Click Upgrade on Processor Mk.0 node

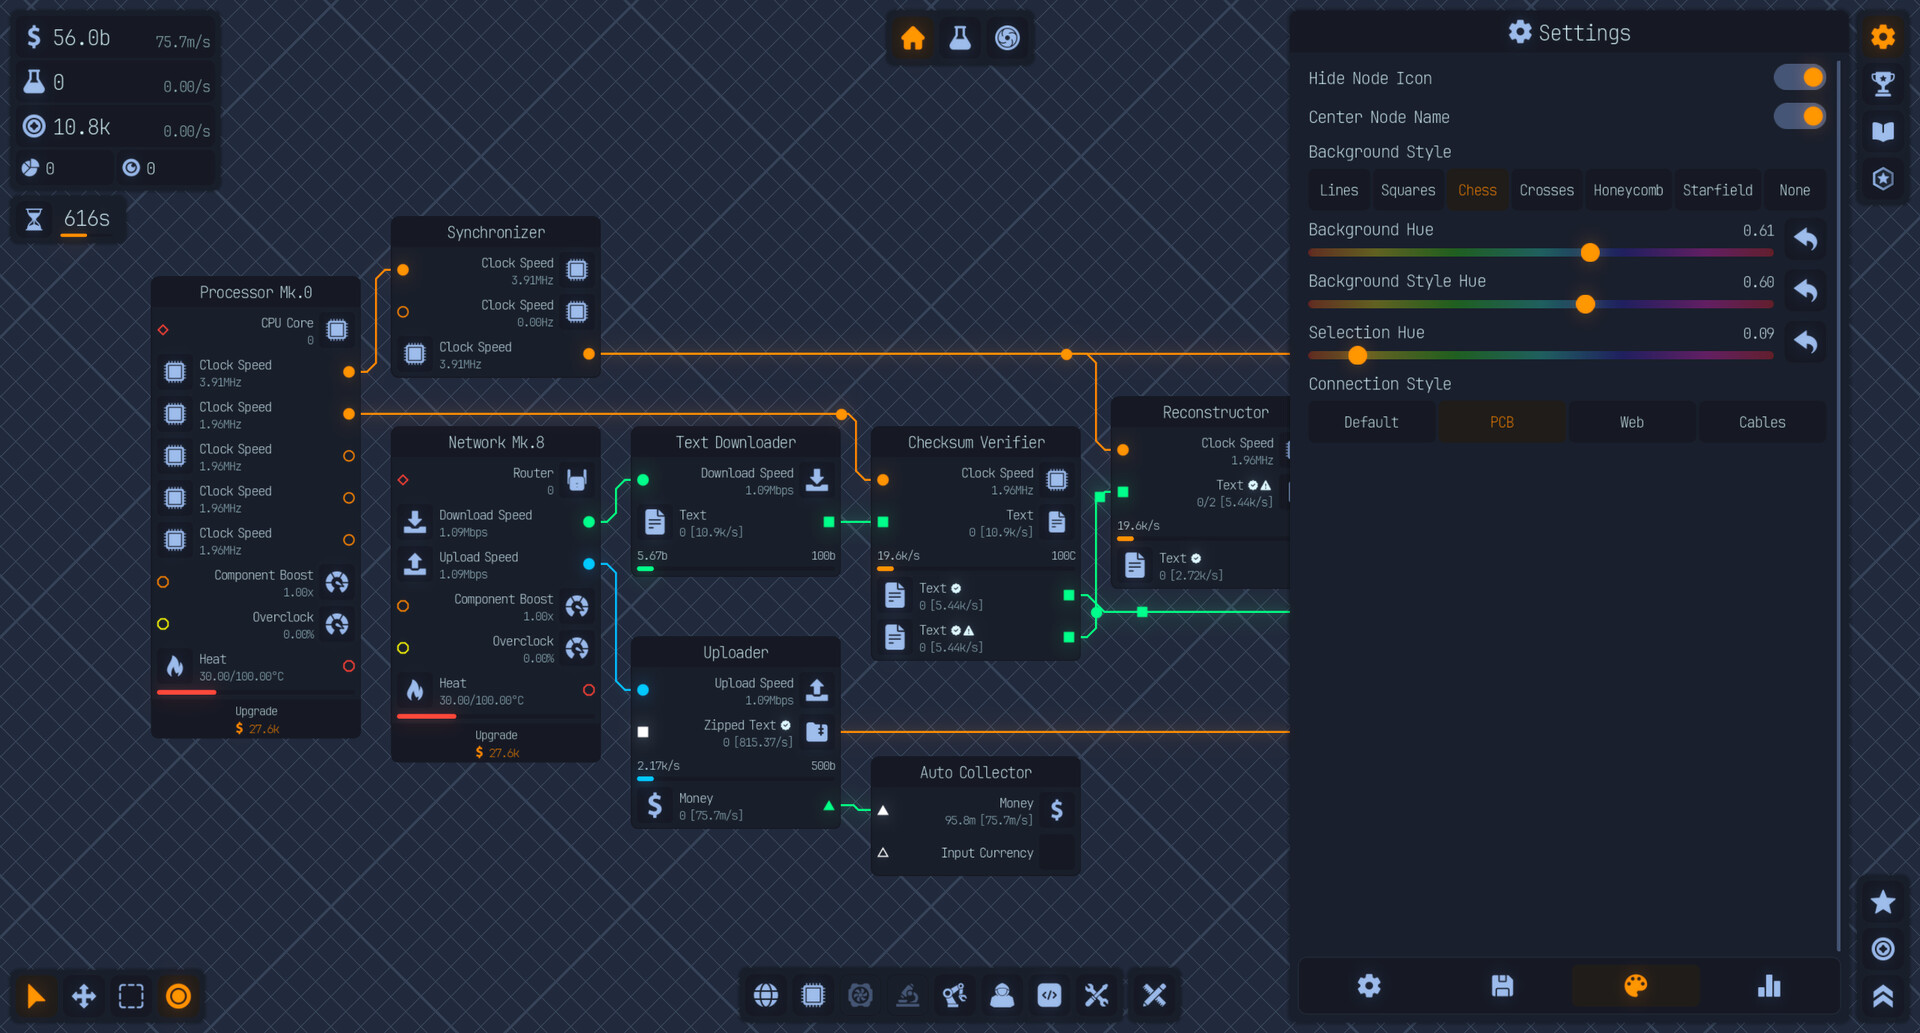click(x=255, y=719)
